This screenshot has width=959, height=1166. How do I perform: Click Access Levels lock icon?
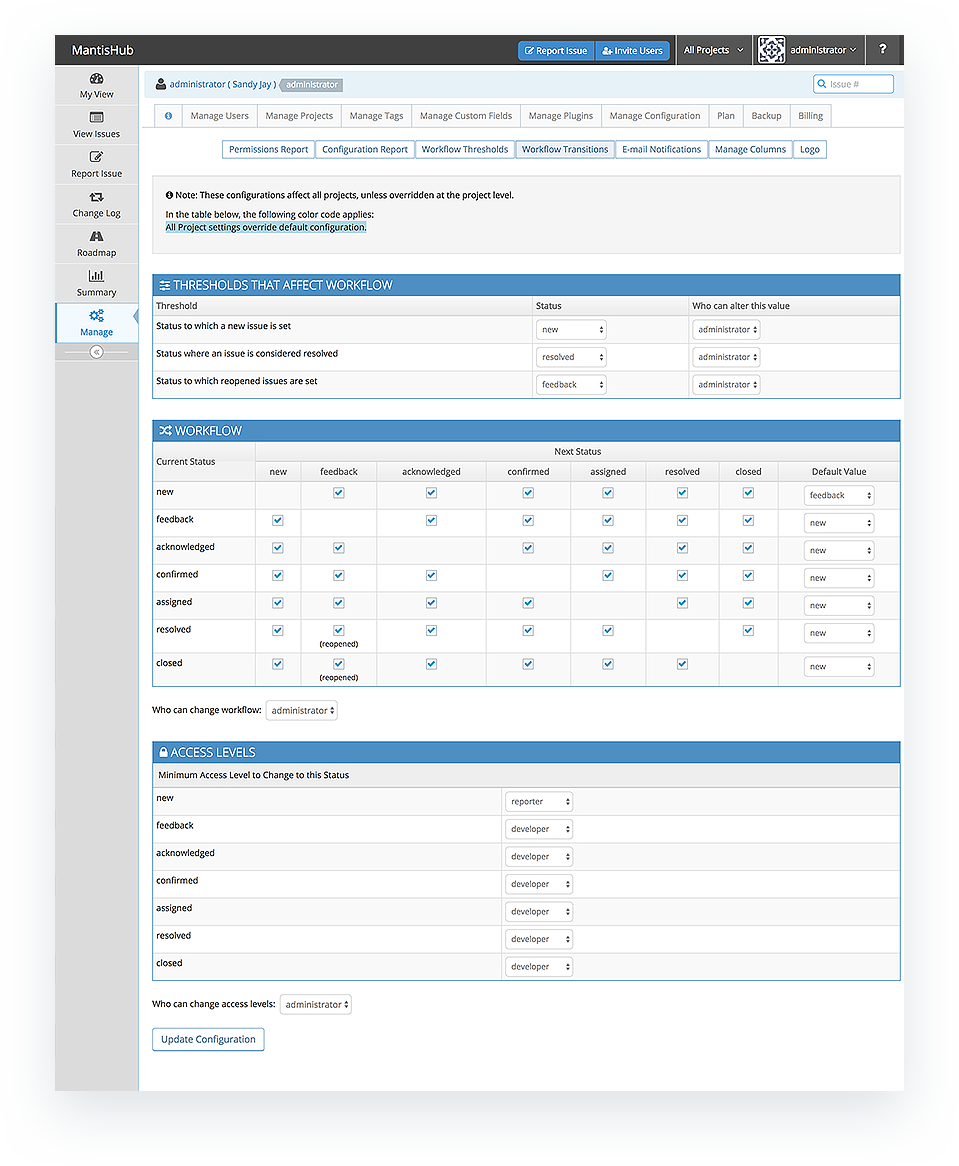coord(163,753)
